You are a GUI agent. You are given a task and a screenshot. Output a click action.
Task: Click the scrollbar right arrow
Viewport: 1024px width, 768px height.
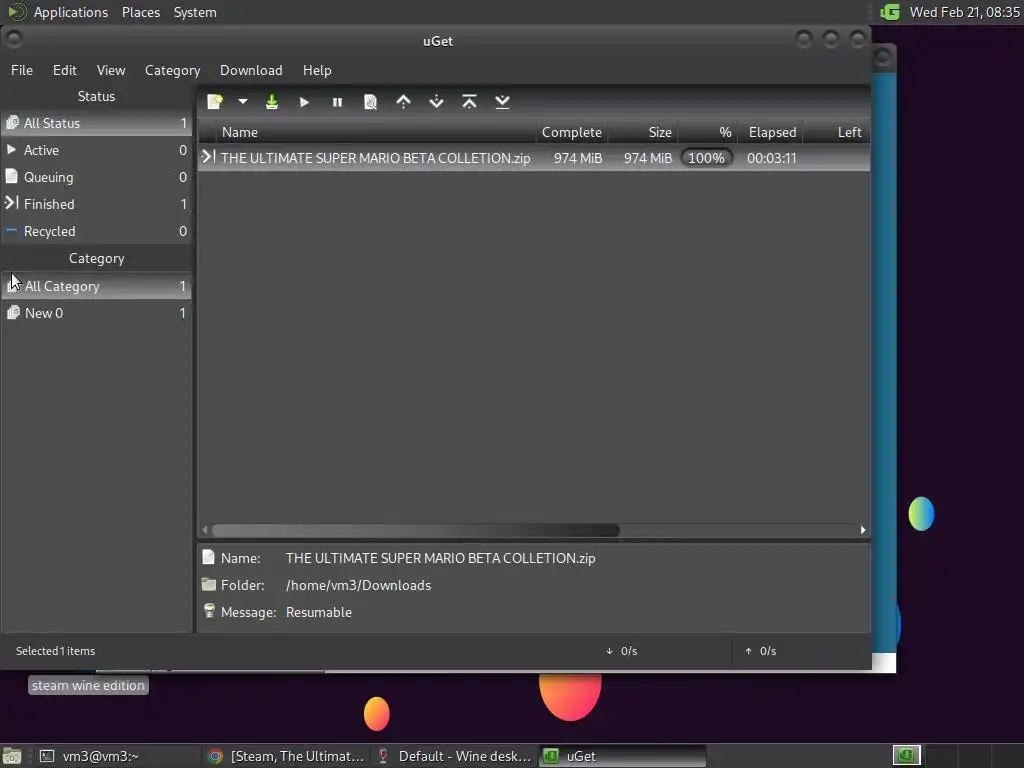(863, 530)
